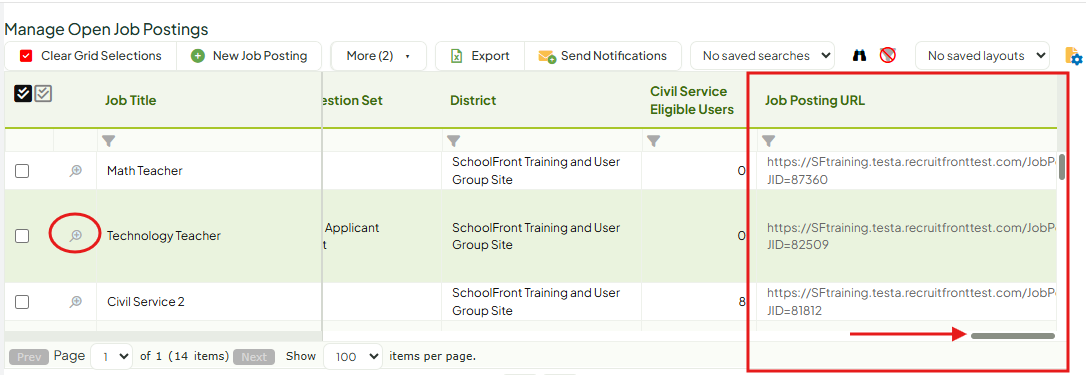The height and width of the screenshot is (375, 1086).
Task: Sort by the District column header
Action: 473,101
